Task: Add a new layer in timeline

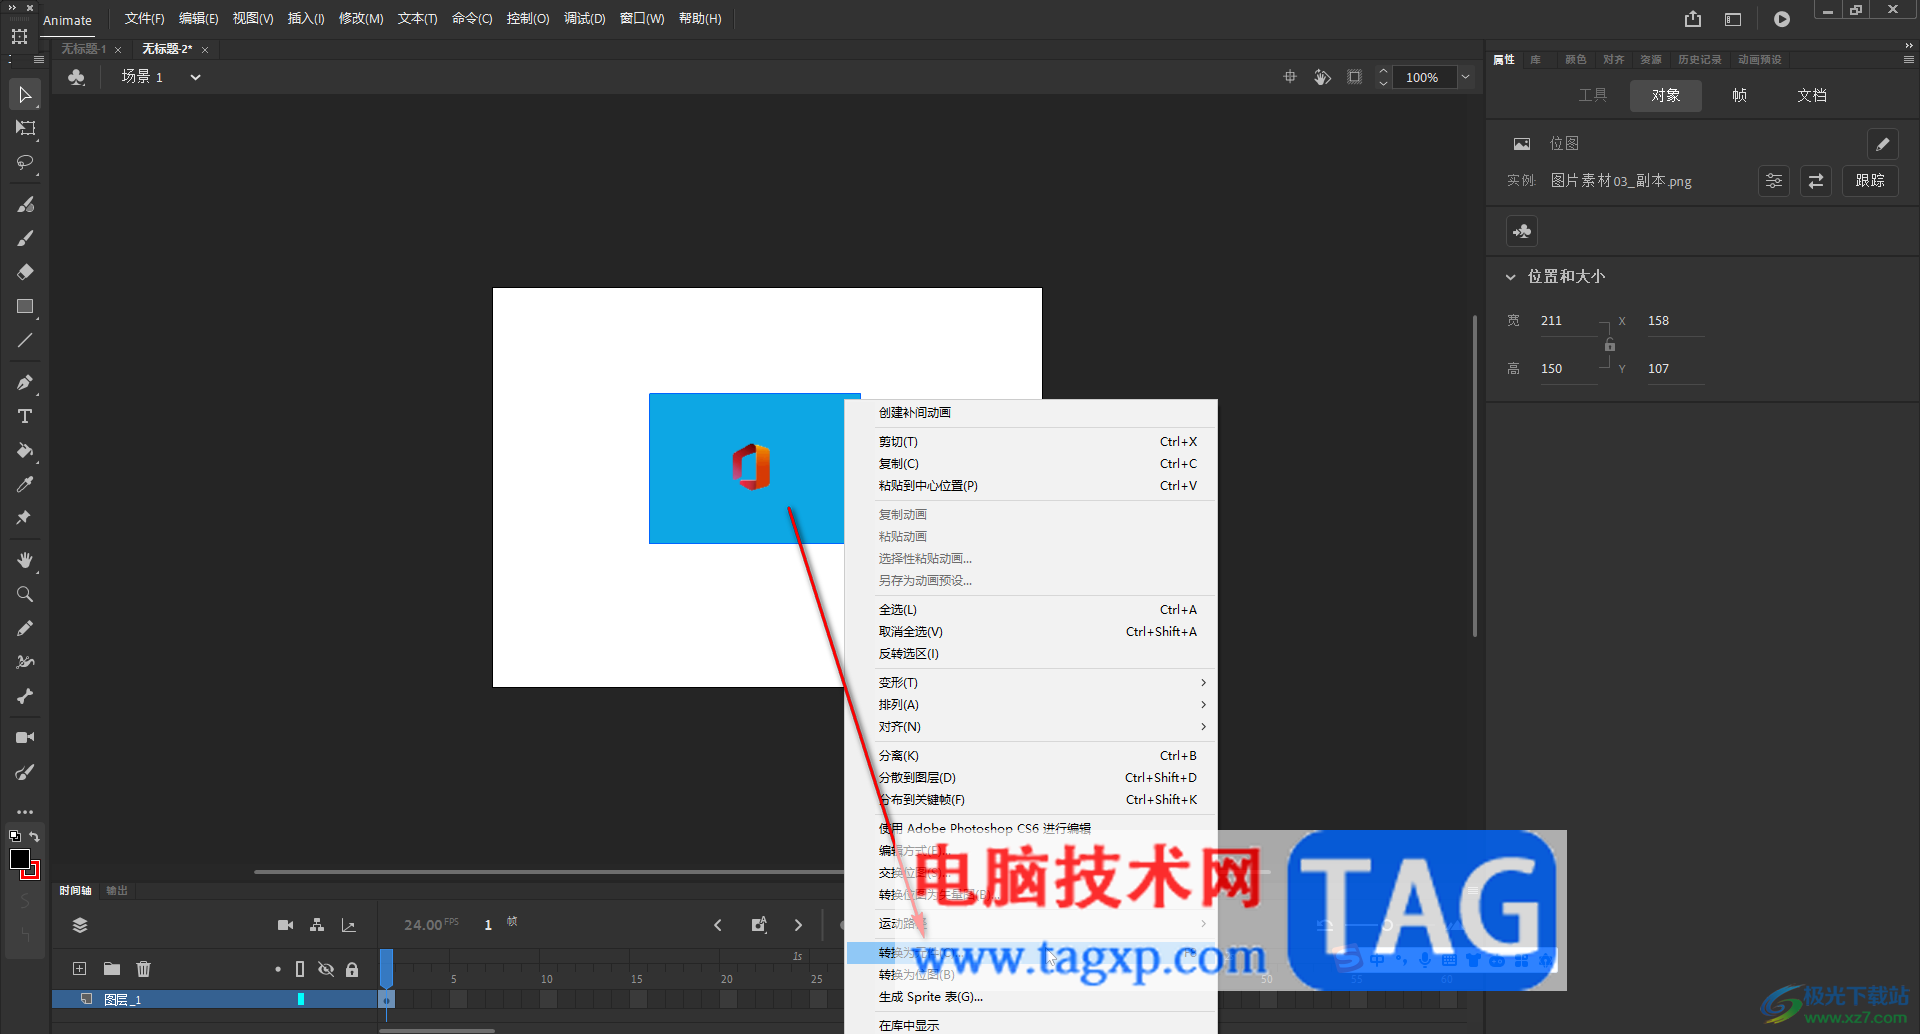Action: 80,969
